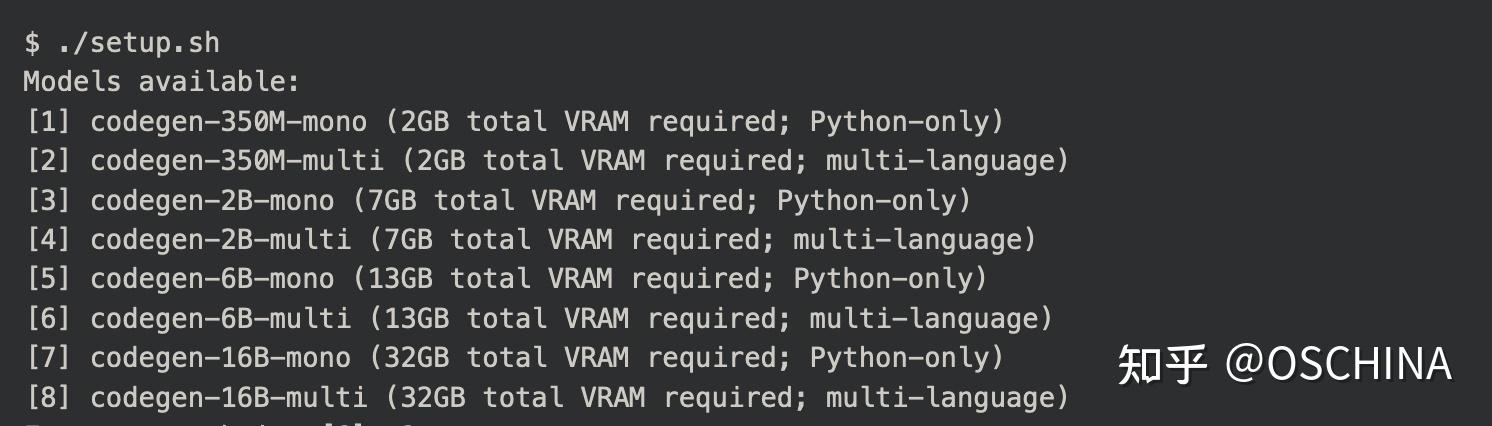Click option number [8] in the list
The height and width of the screenshot is (426, 1492).
pos(48,398)
